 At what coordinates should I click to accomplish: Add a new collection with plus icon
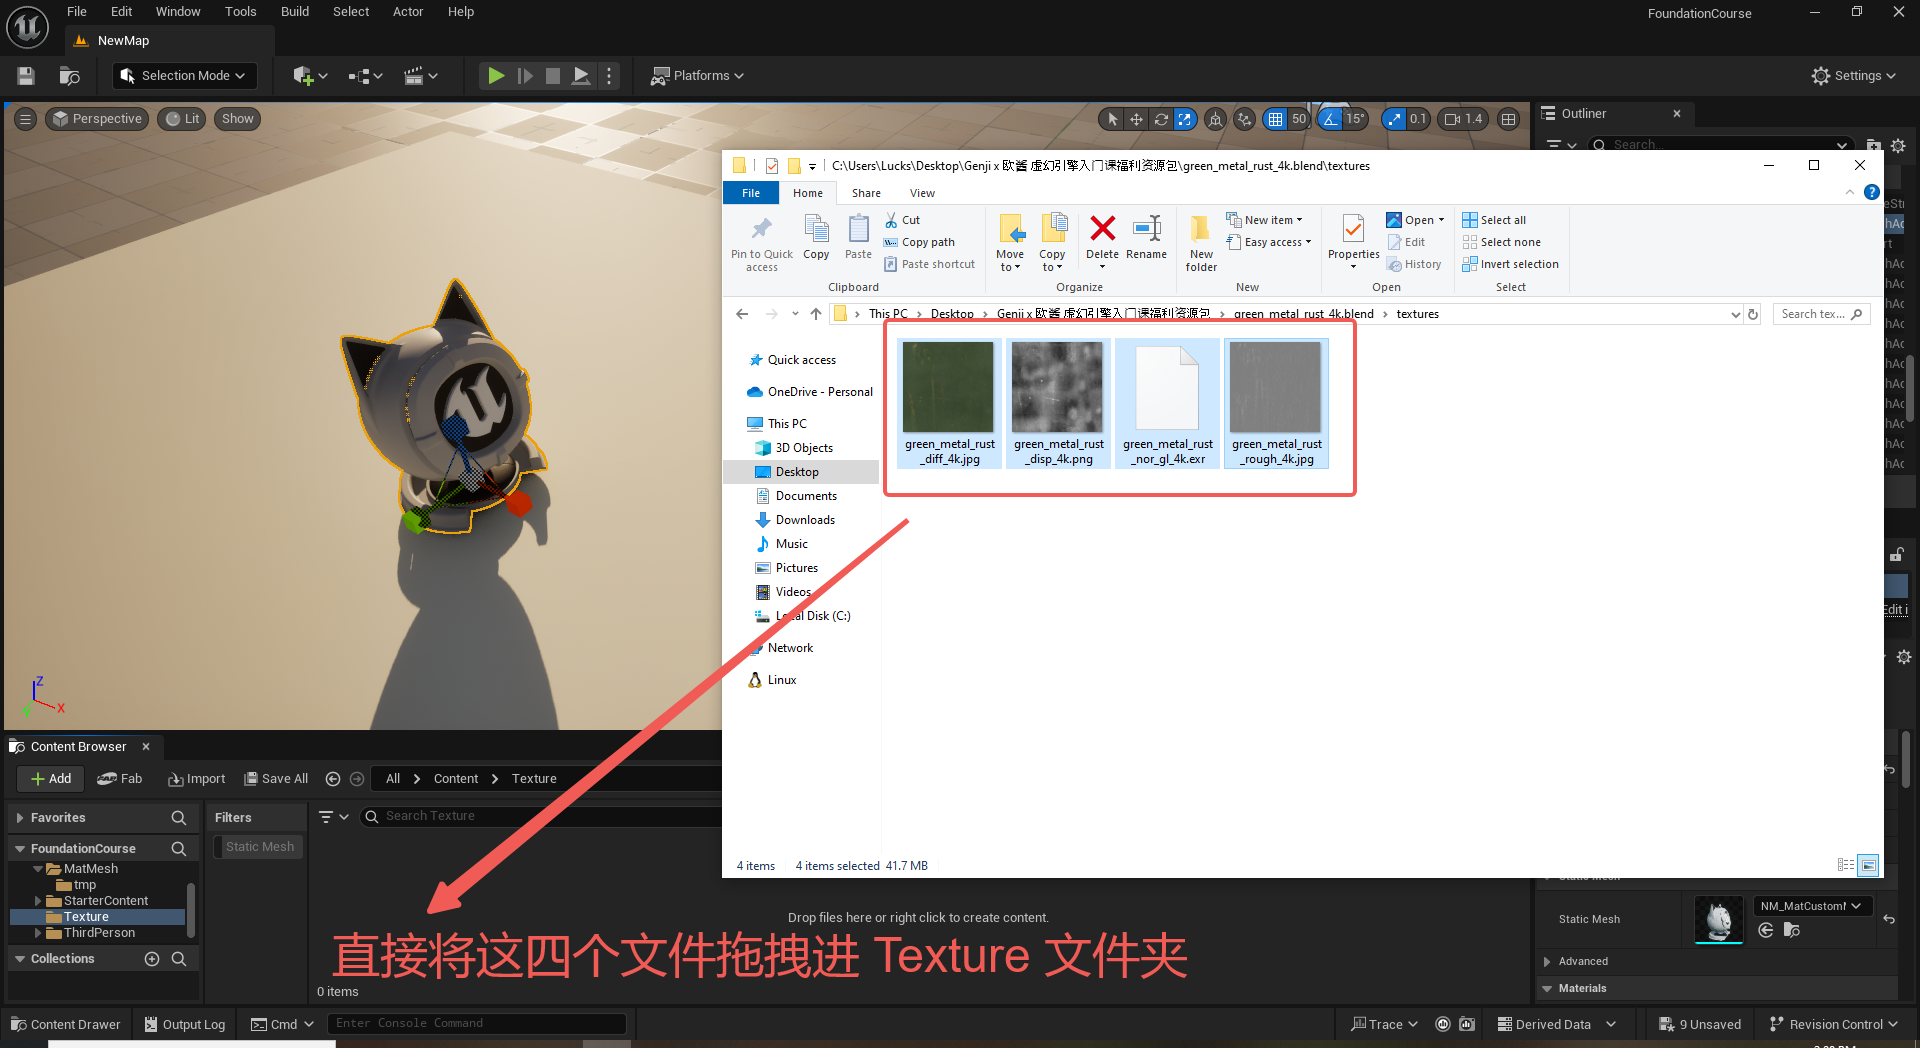tap(152, 959)
